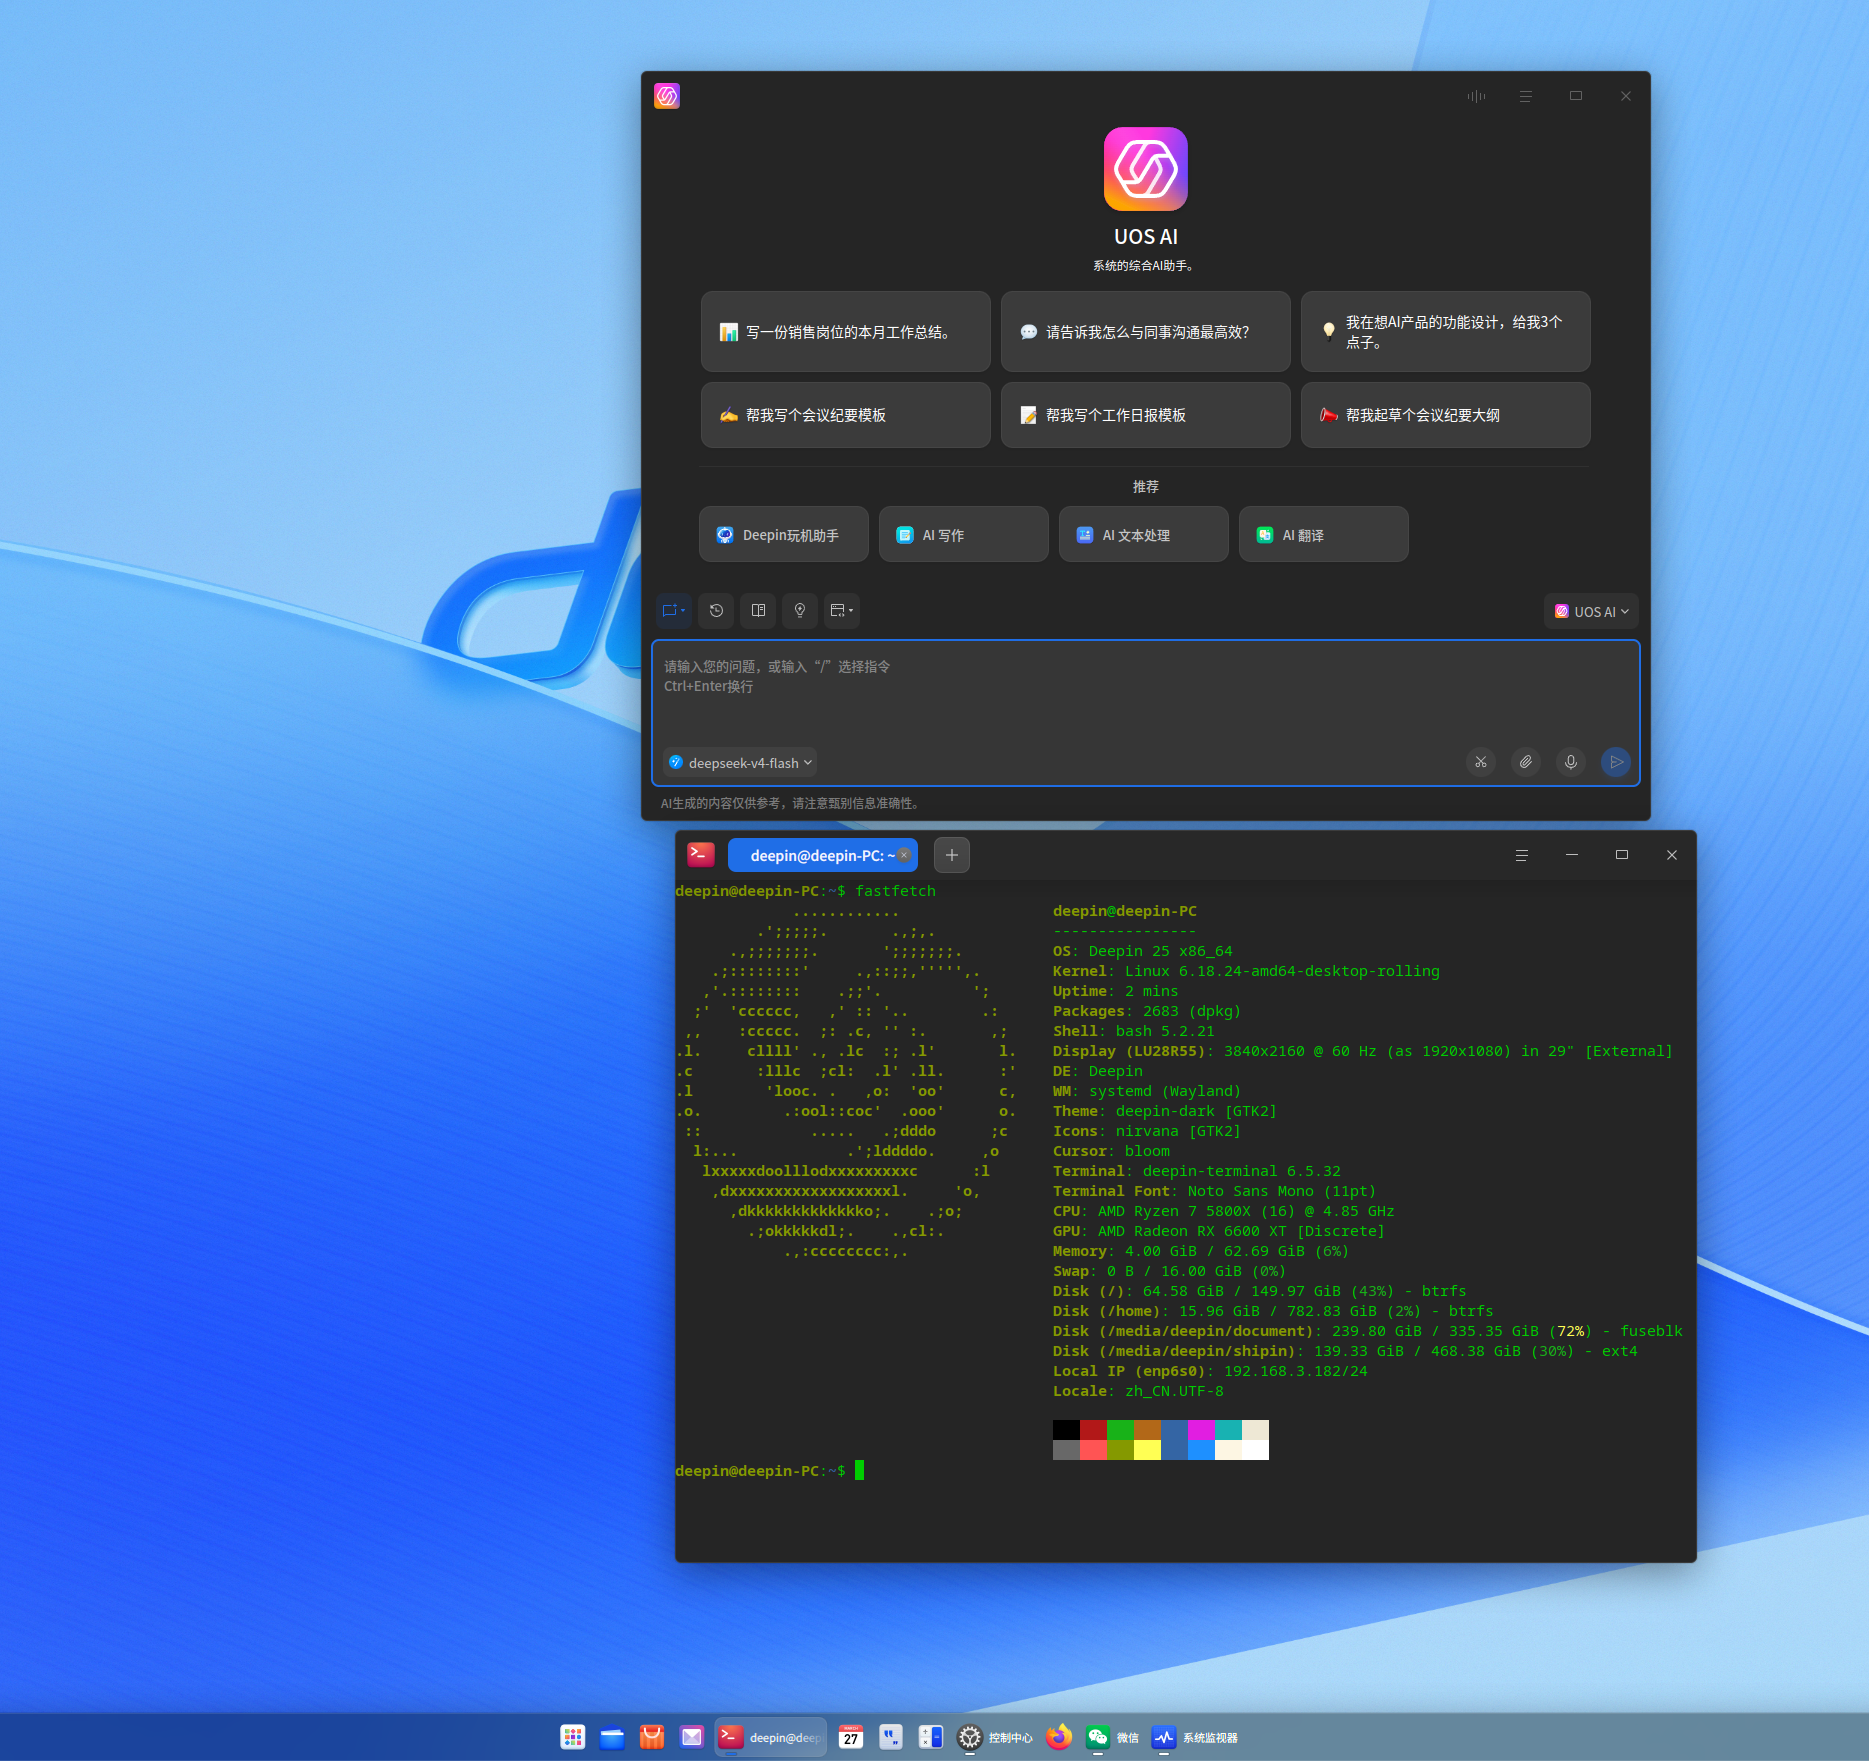Click the lightbulb icon in the UOS AI toolbar
Screen dimensions: 1869x1761
[800, 610]
